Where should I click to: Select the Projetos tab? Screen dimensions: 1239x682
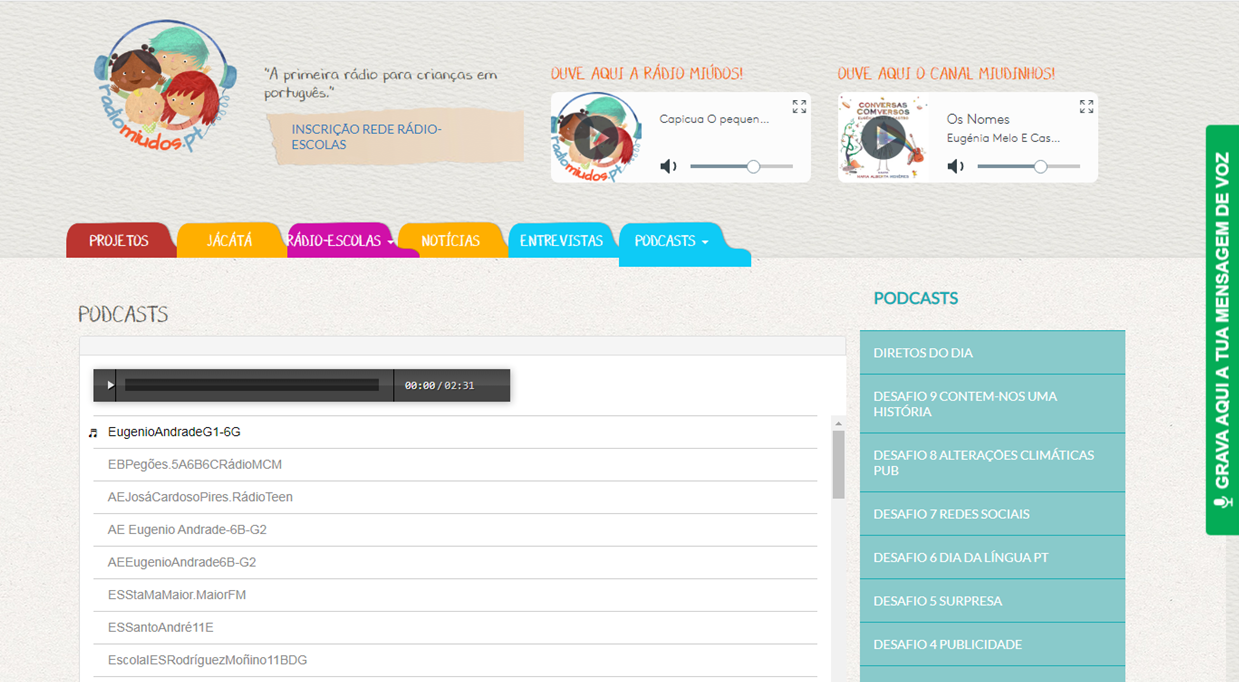point(120,240)
